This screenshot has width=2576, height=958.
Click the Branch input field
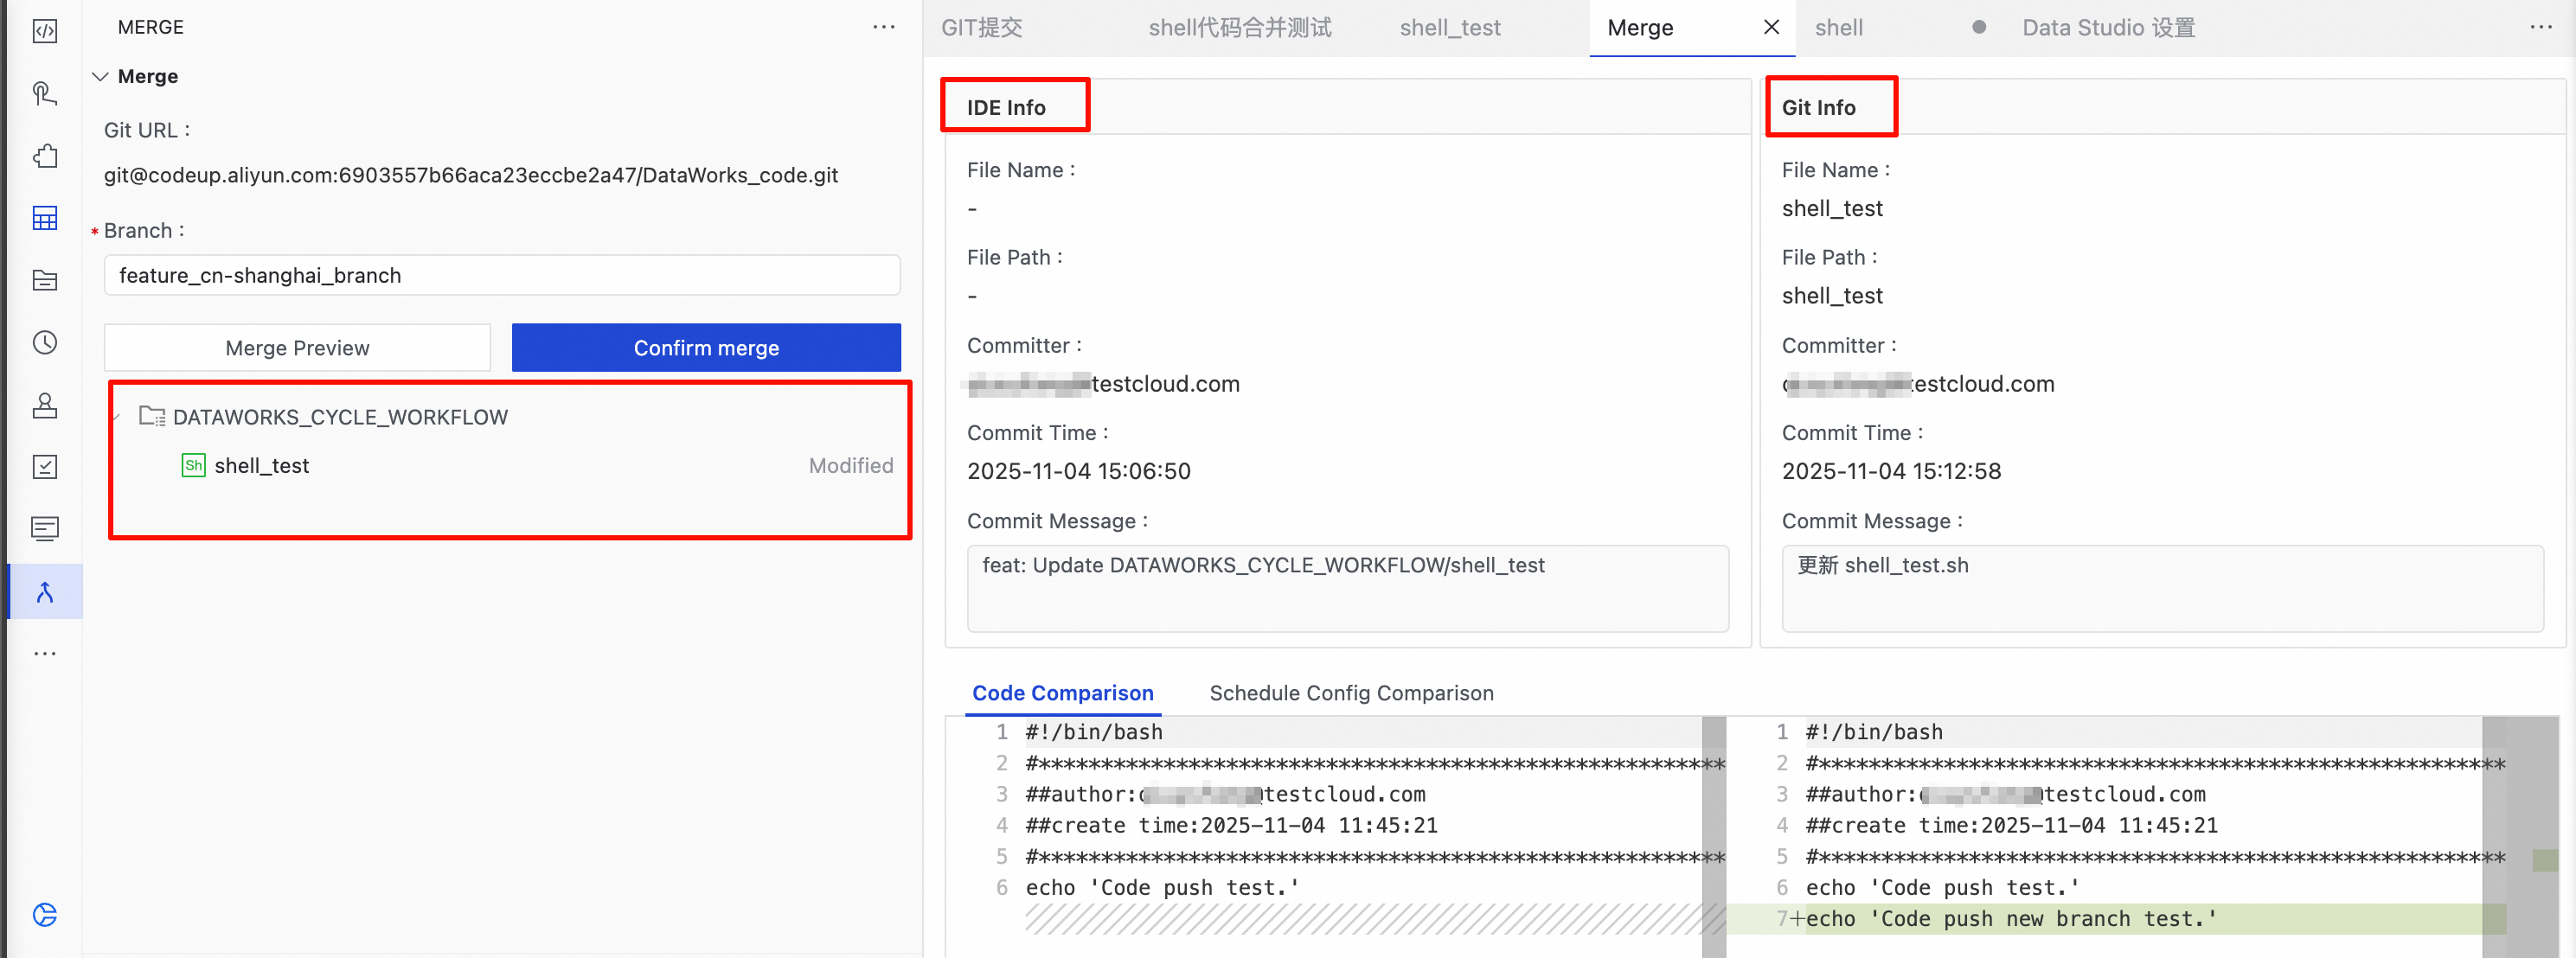coord(502,275)
